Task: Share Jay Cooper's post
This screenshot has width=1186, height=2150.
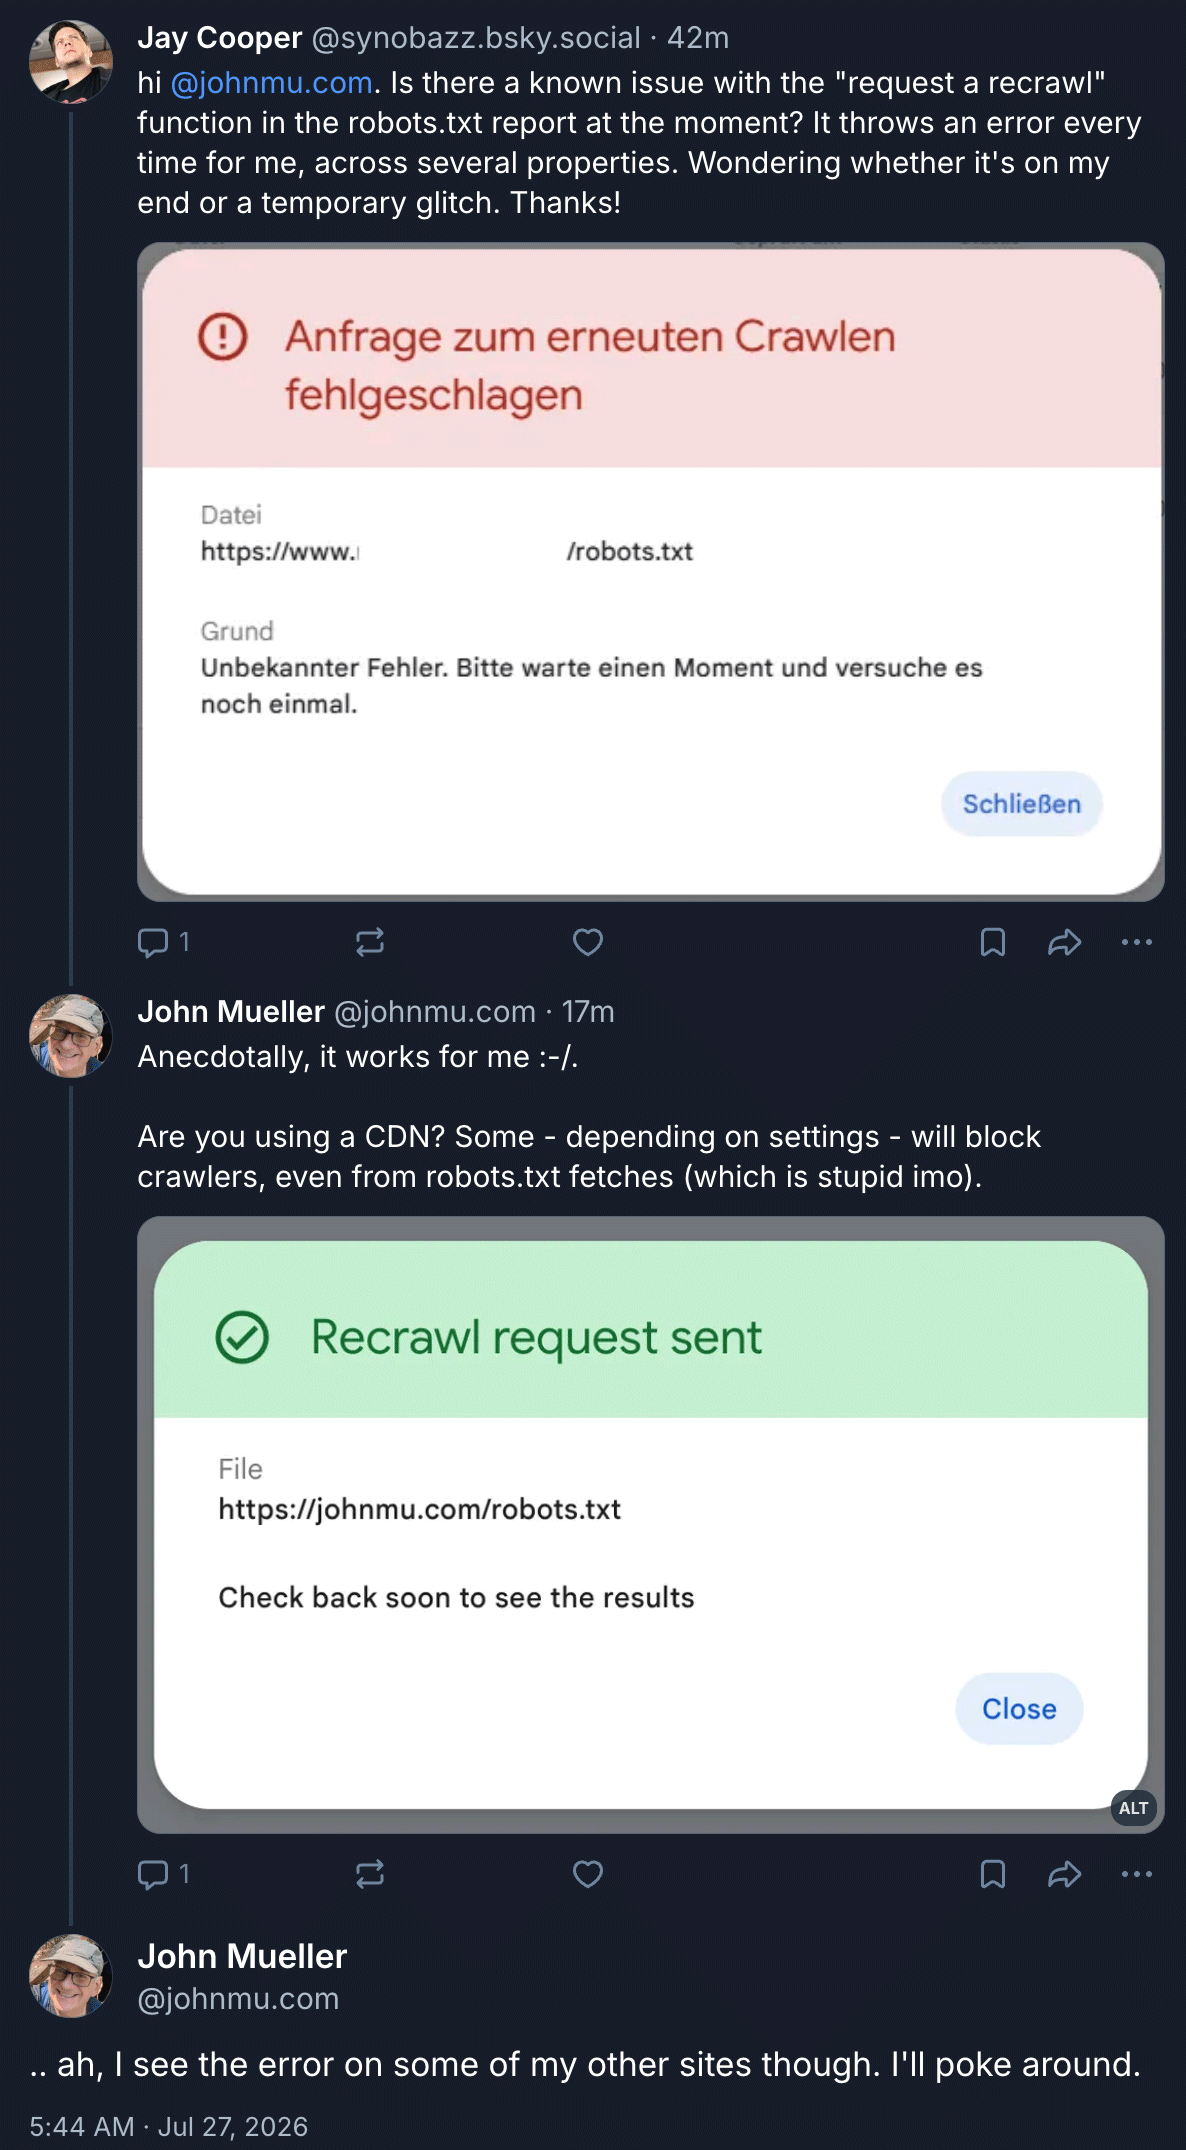Action: [1065, 942]
